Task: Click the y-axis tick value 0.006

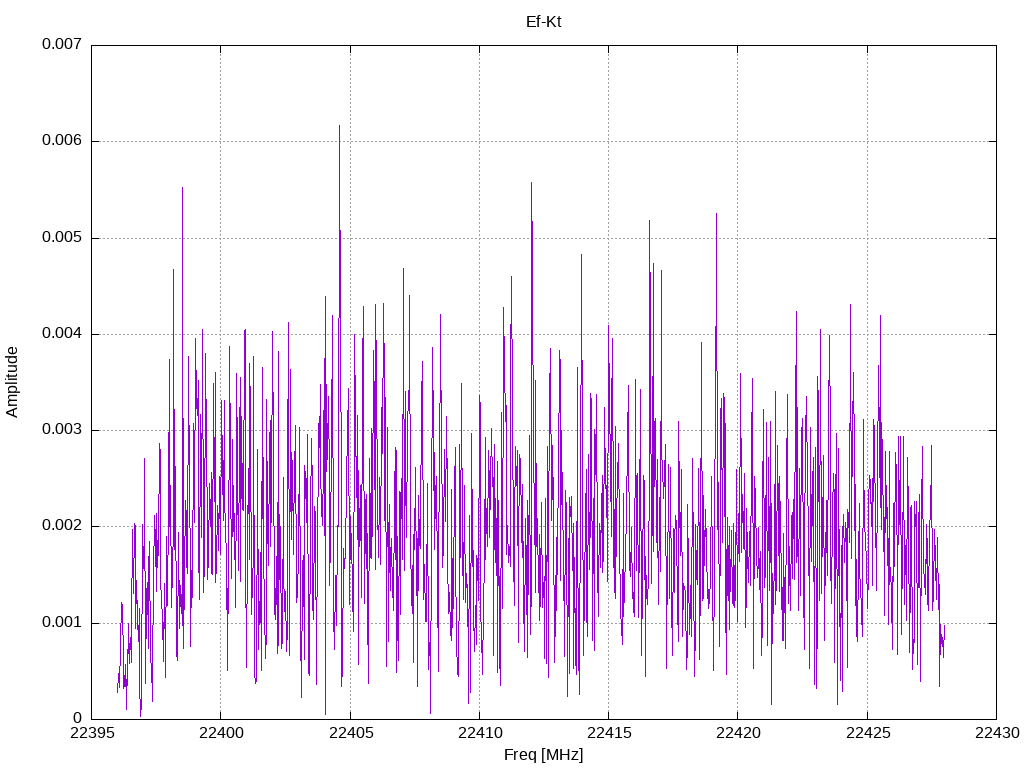Action: pos(62,140)
